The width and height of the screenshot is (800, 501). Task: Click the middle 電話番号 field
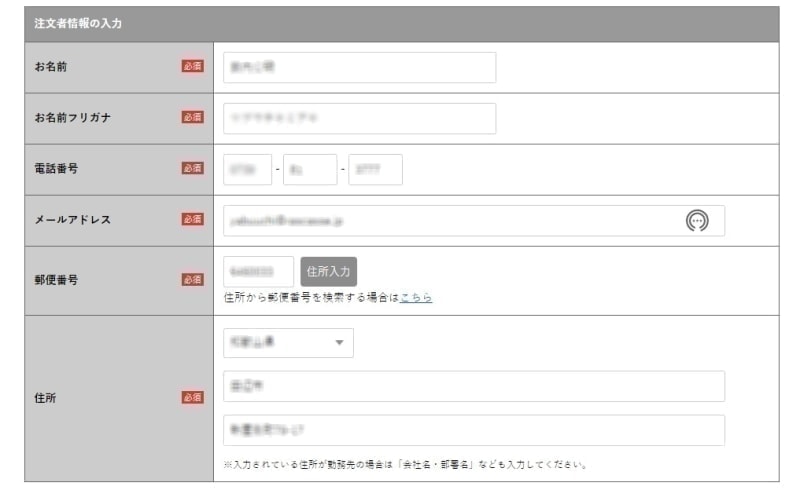[310, 170]
